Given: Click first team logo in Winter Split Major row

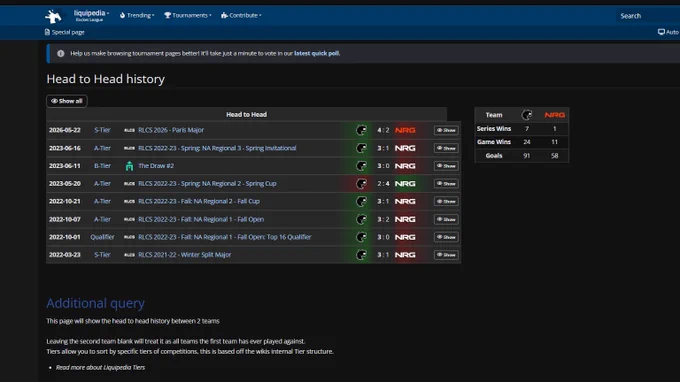Looking at the screenshot, I should (x=361, y=255).
